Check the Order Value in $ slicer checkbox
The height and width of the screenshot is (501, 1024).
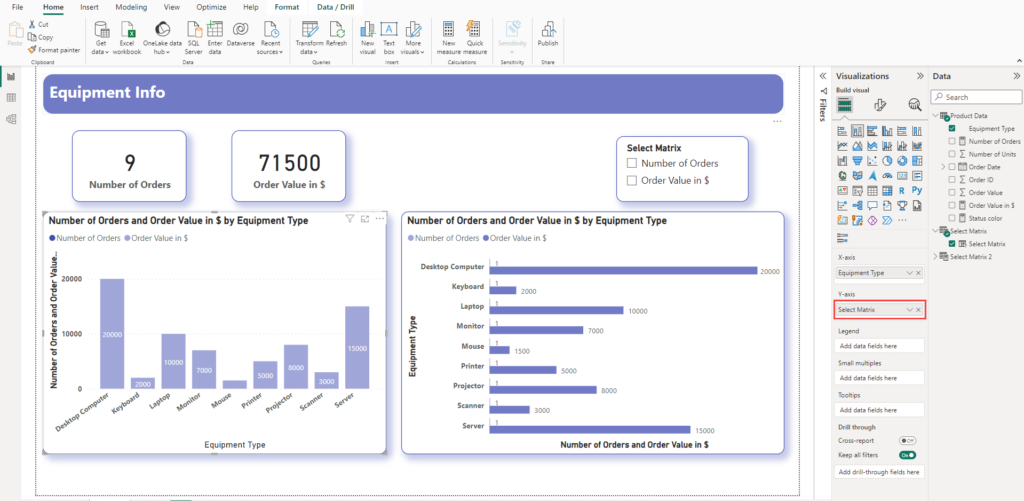click(x=631, y=181)
